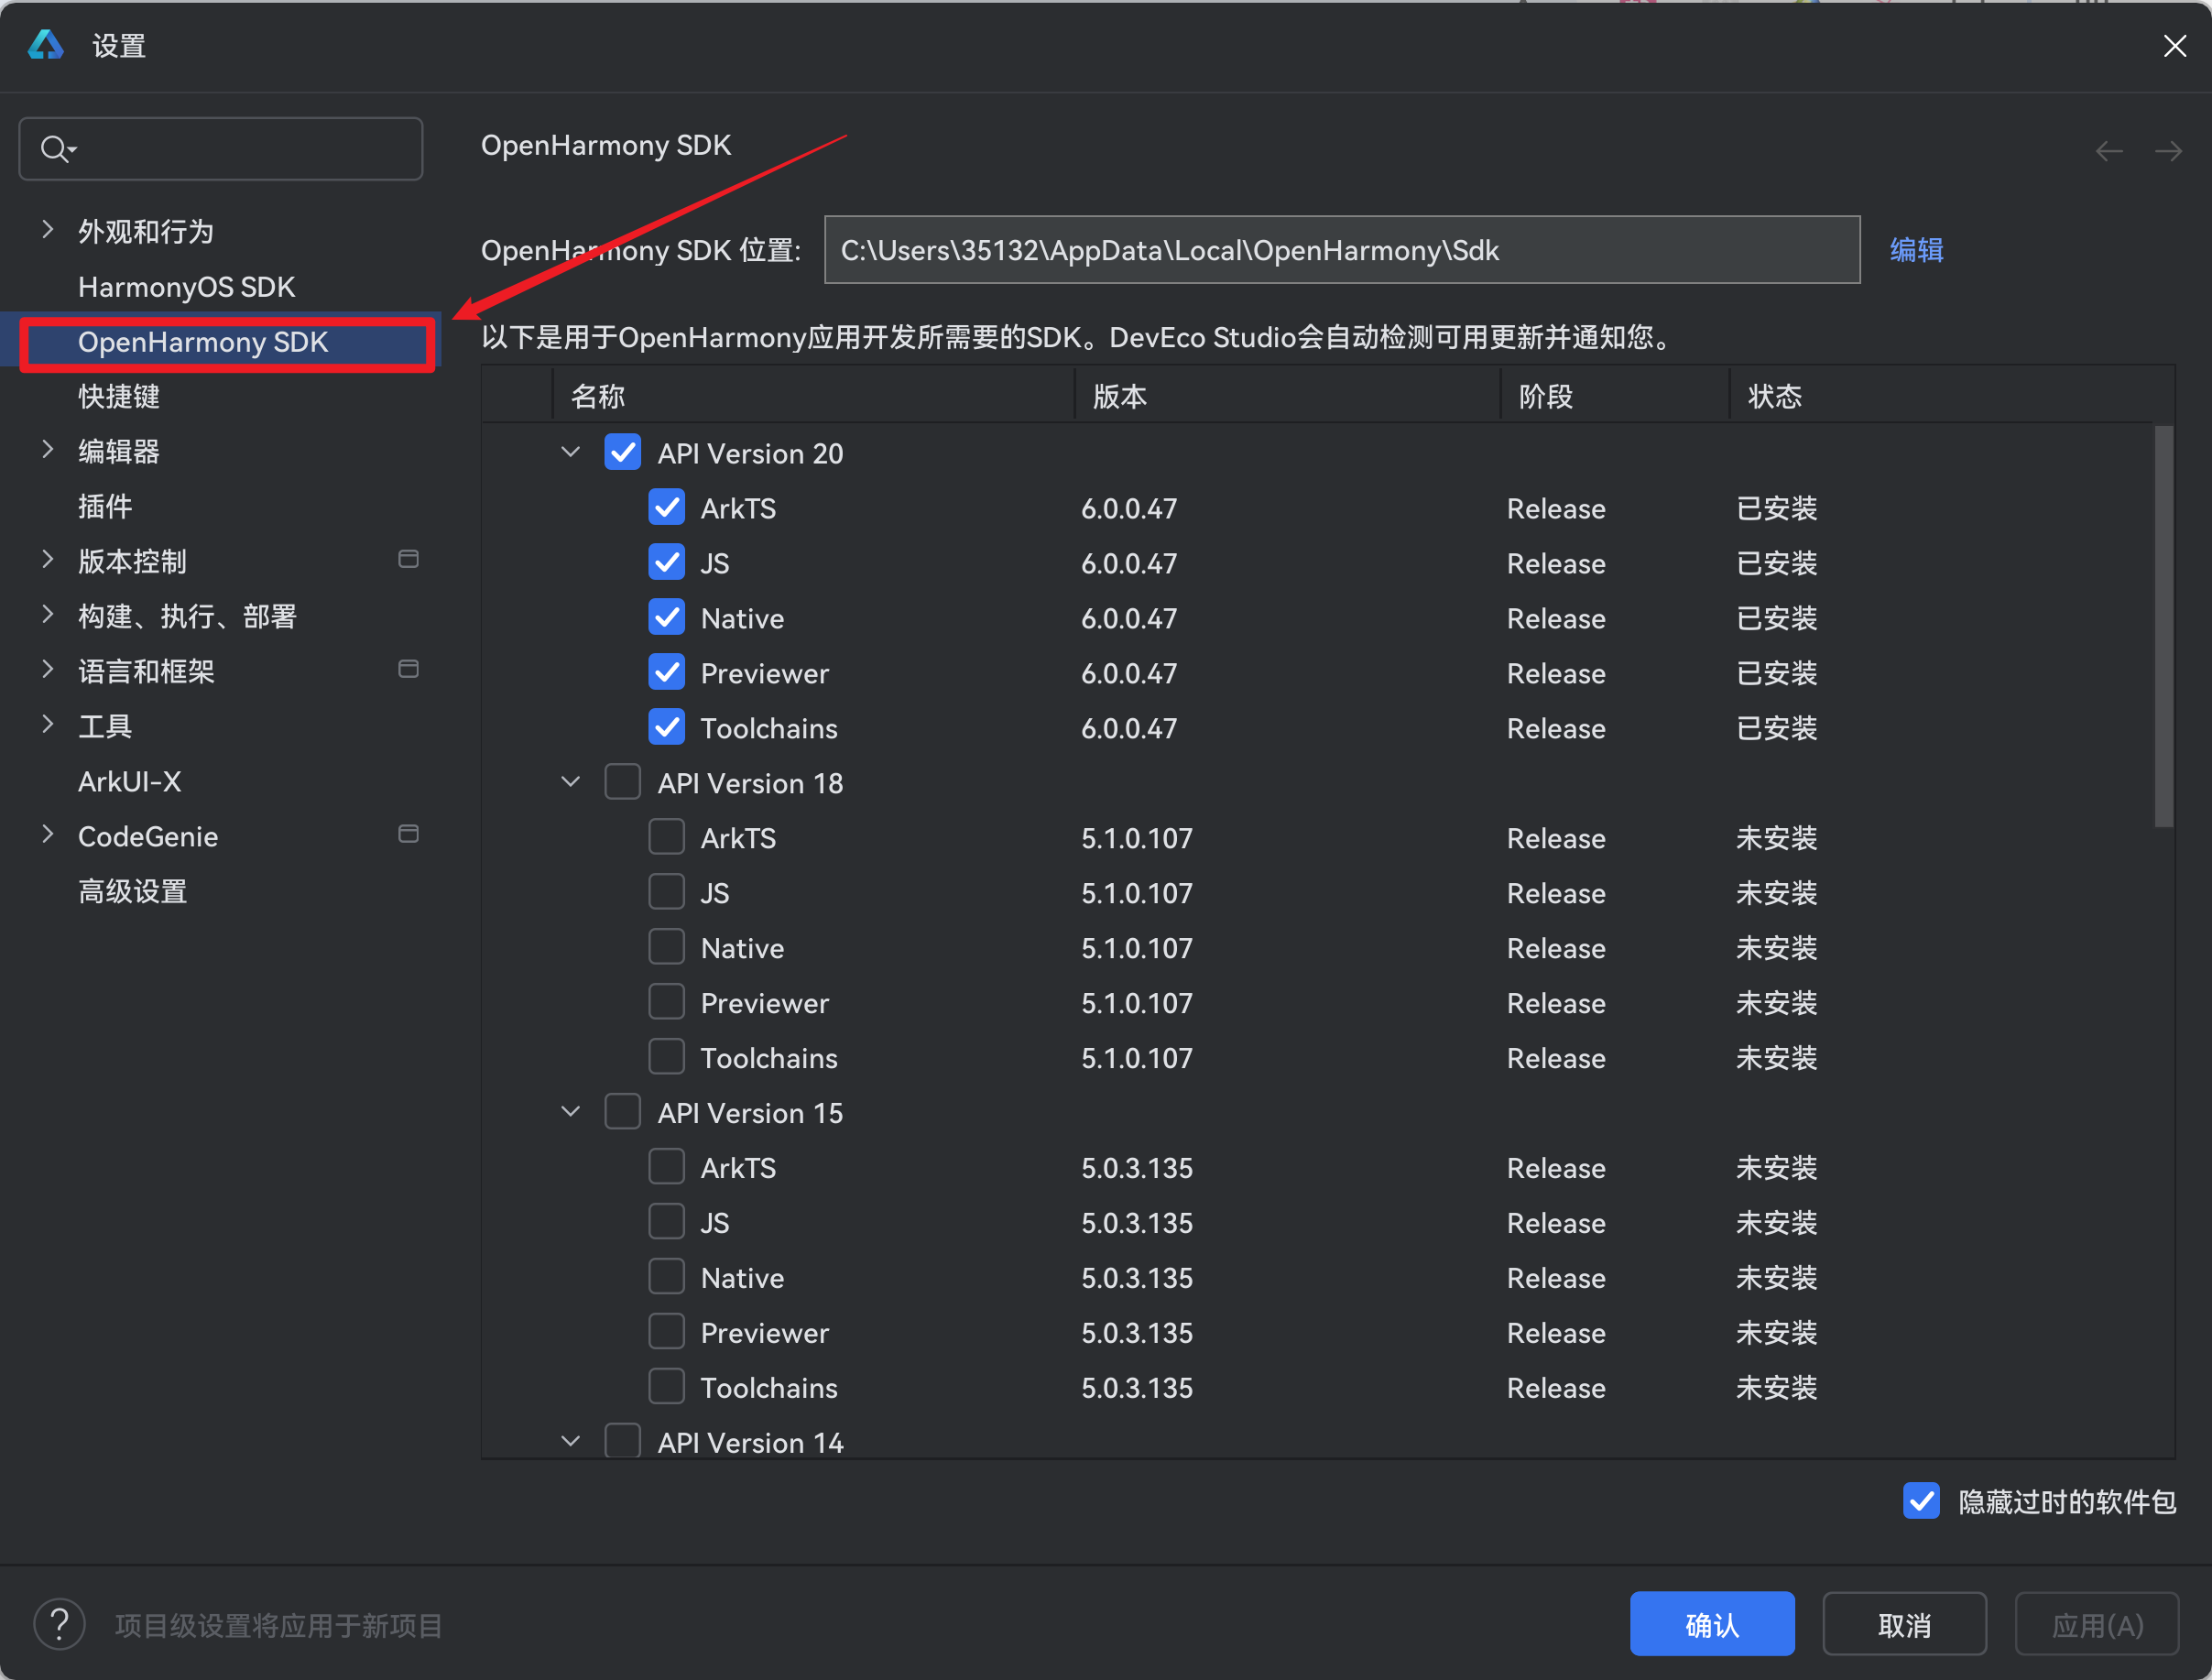
Task: Collapse the API Version 15 group
Action: [571, 1112]
